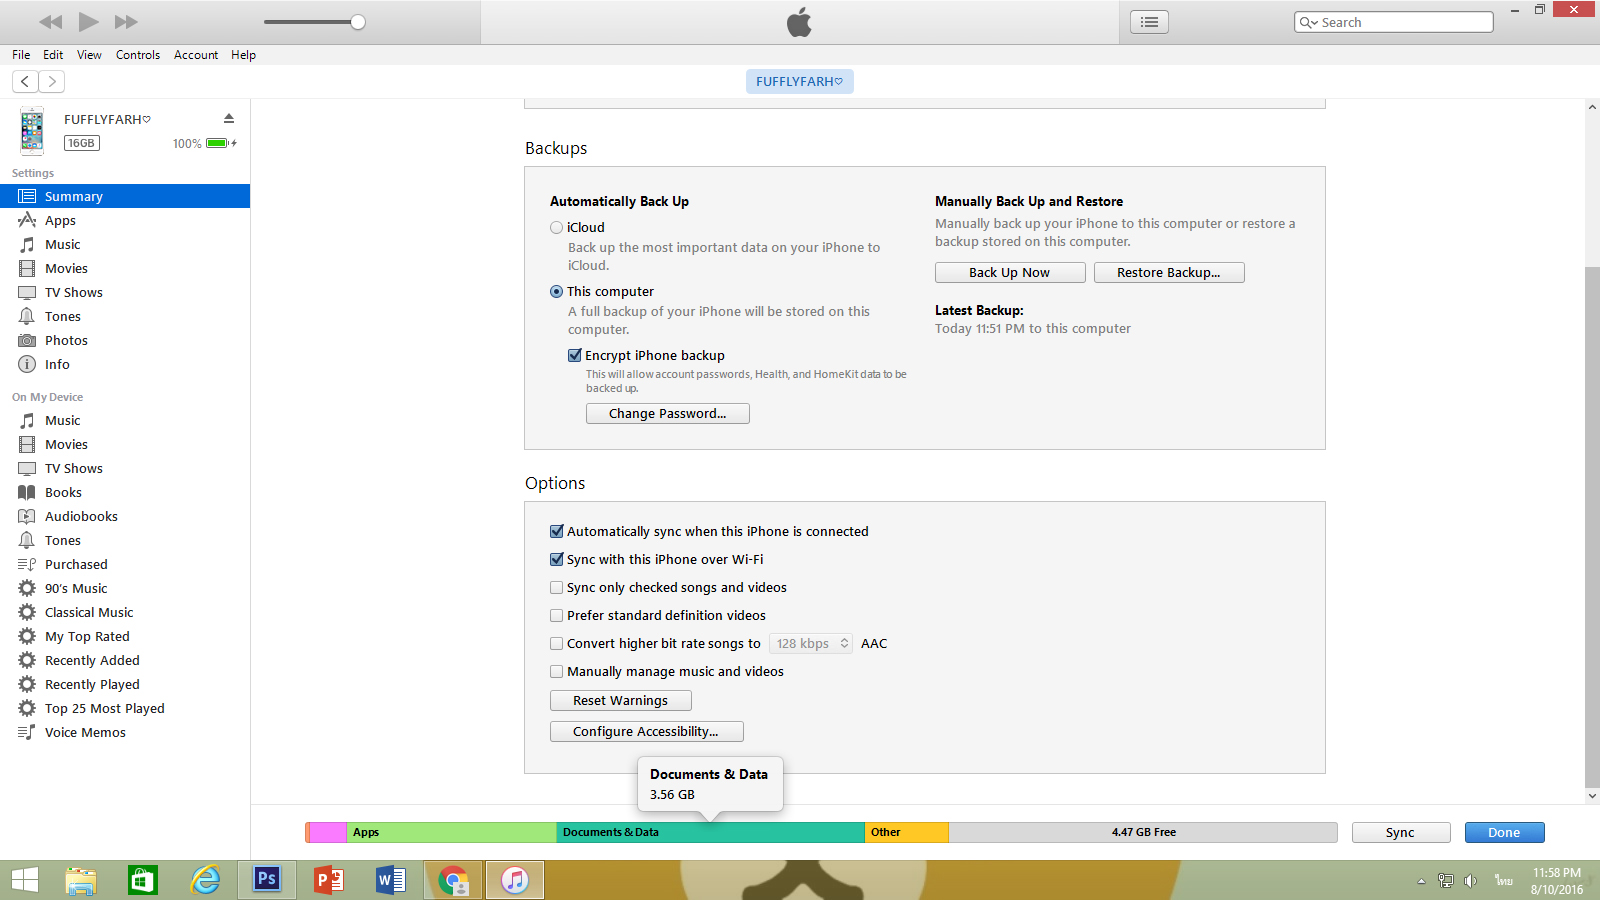
Task: Click the blue Done button
Action: [1504, 832]
